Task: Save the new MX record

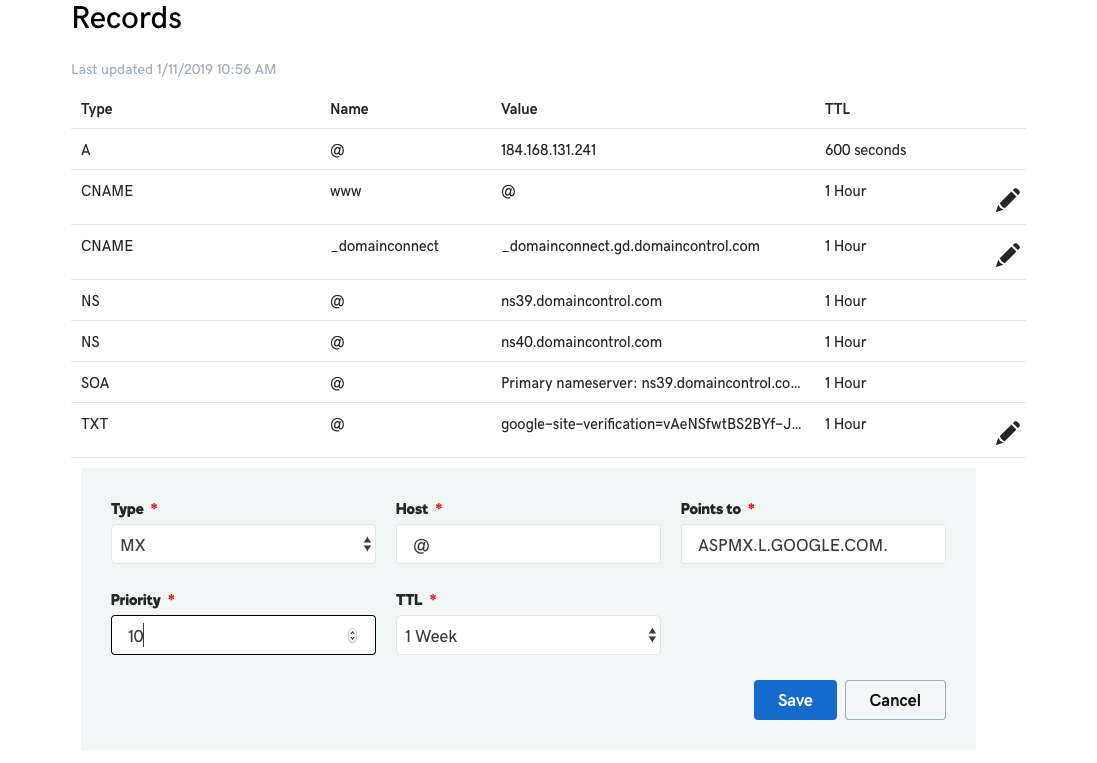Action: pos(795,700)
